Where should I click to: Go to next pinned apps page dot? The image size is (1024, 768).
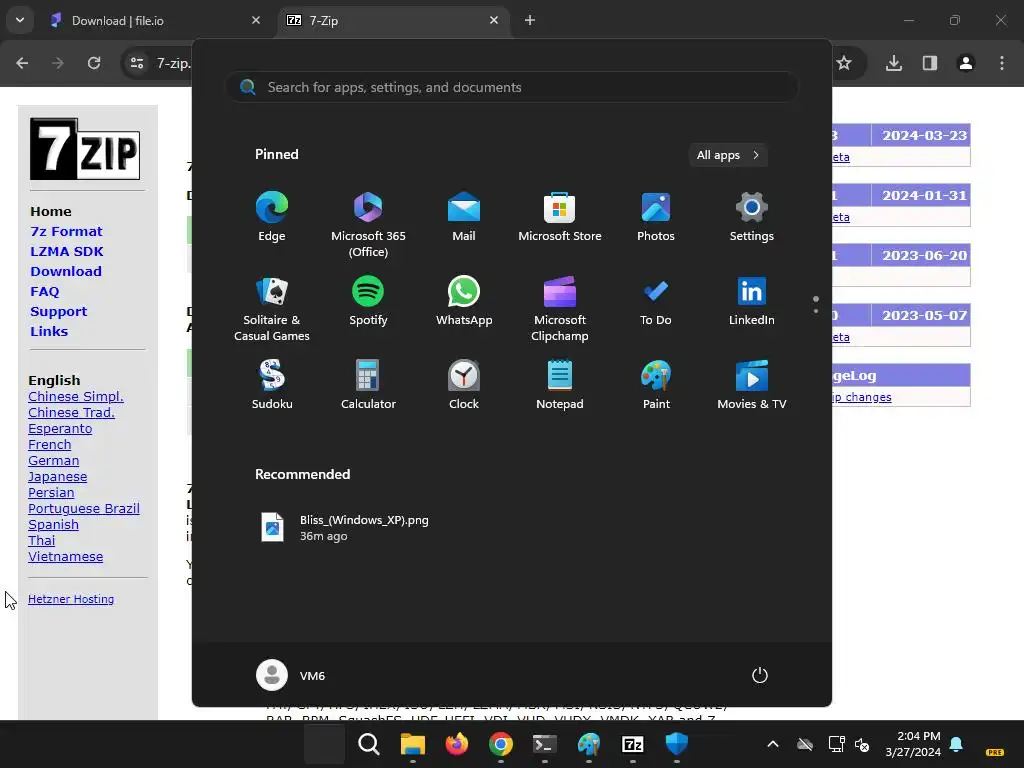pos(816,311)
